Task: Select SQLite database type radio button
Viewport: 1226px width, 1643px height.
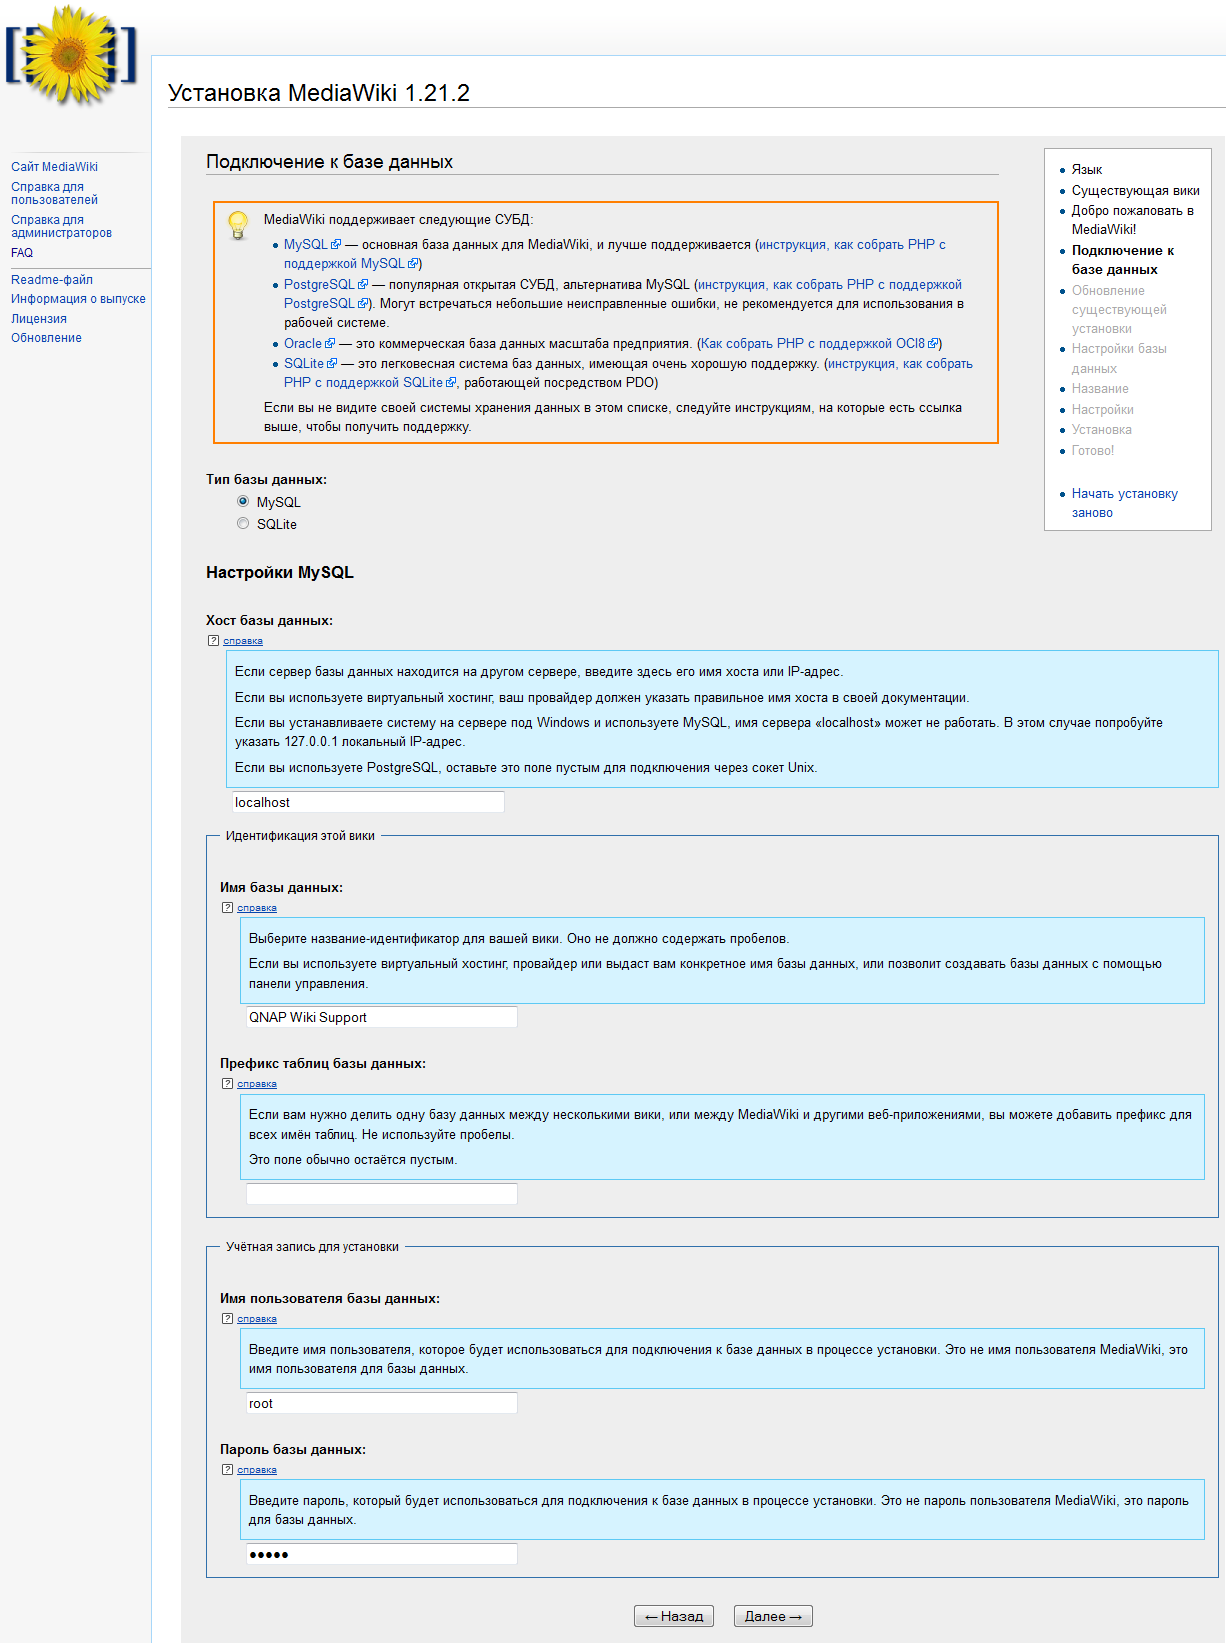Action: [243, 523]
